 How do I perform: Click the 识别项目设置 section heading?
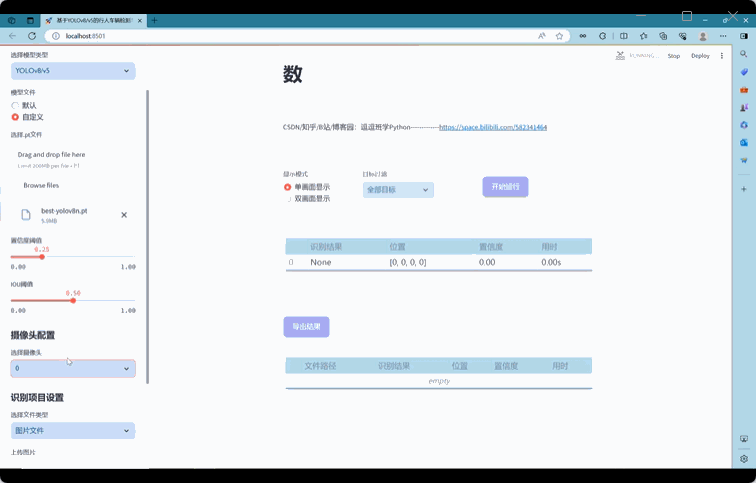pos(37,398)
